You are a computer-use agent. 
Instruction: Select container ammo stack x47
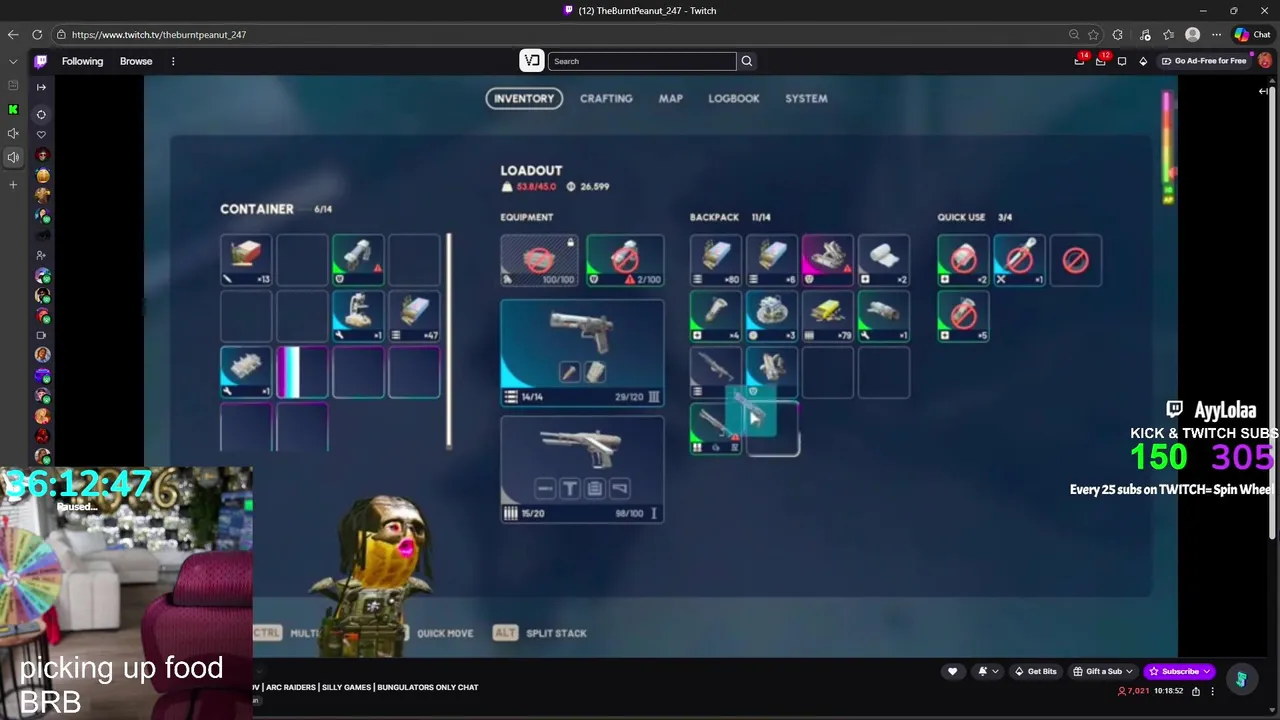(414, 316)
